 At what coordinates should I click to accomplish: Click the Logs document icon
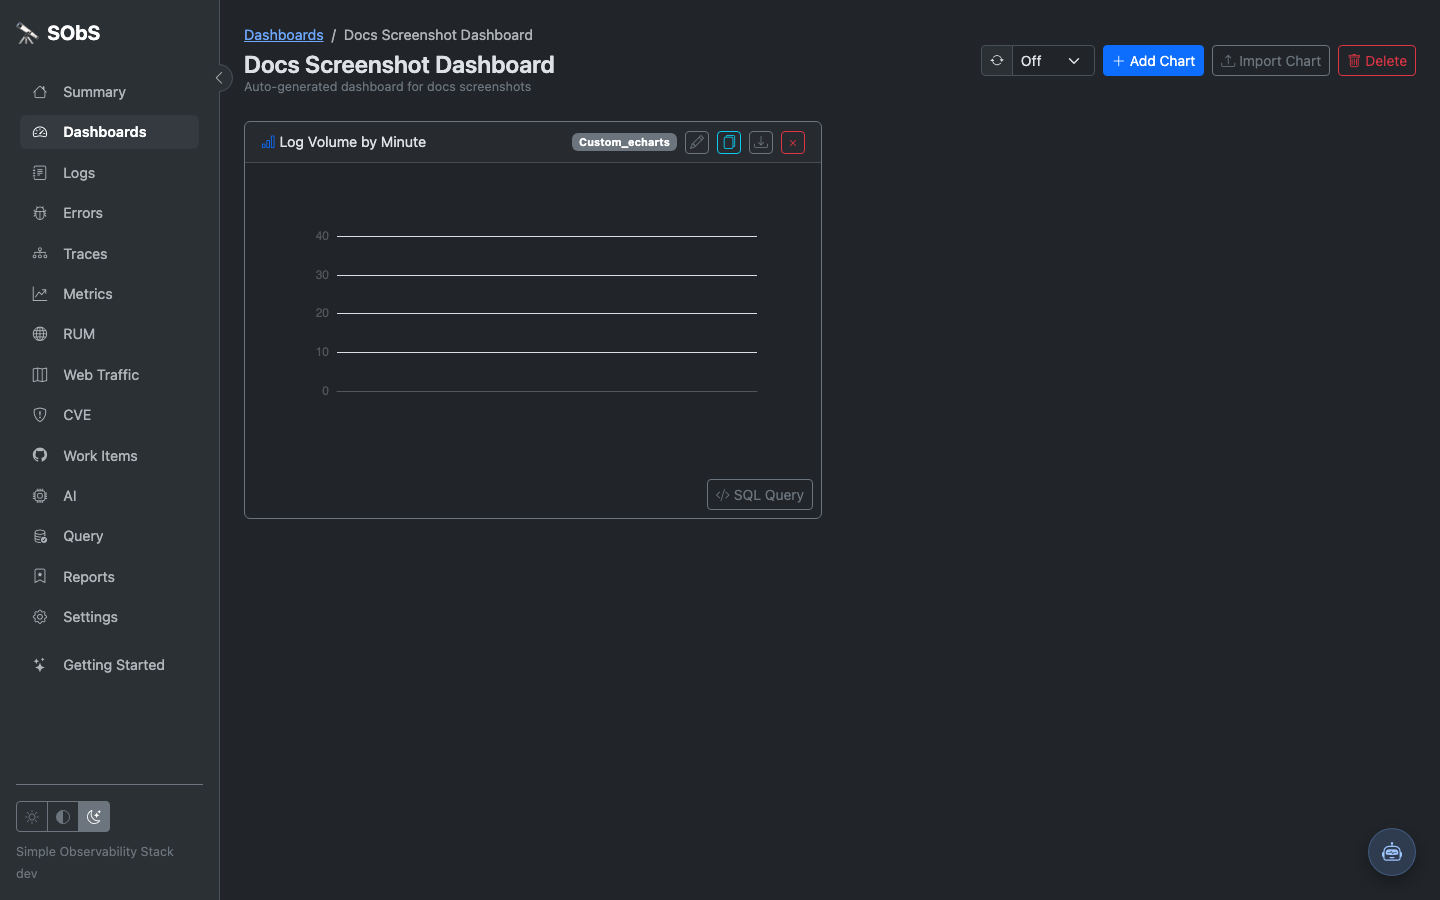coord(40,173)
